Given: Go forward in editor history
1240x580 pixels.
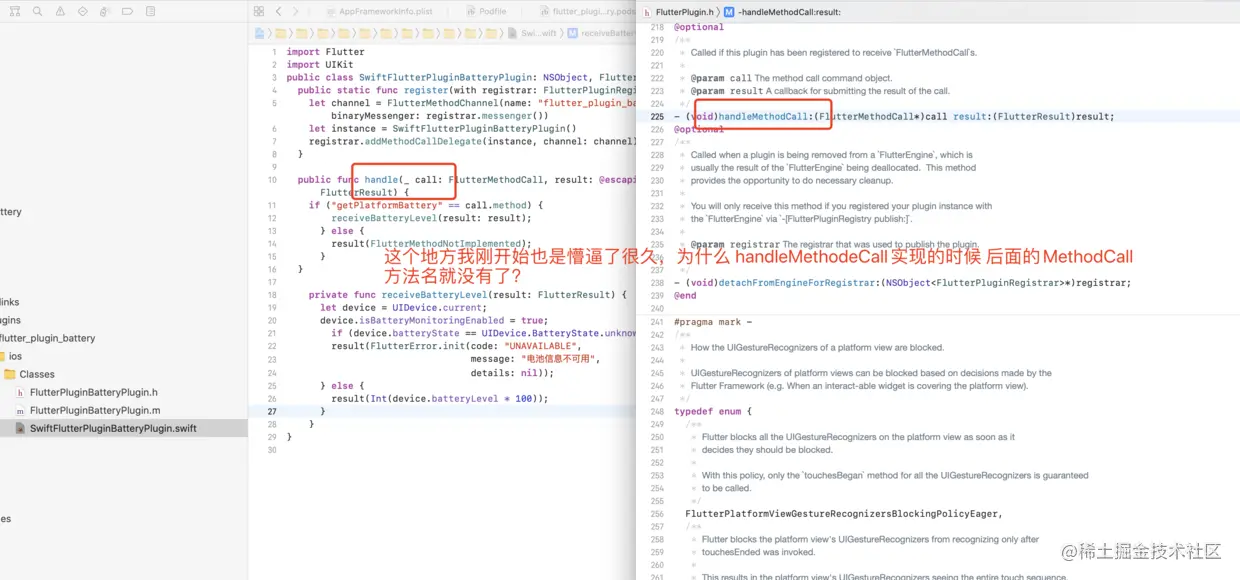Looking at the screenshot, I should pyautogui.click(x=295, y=11).
